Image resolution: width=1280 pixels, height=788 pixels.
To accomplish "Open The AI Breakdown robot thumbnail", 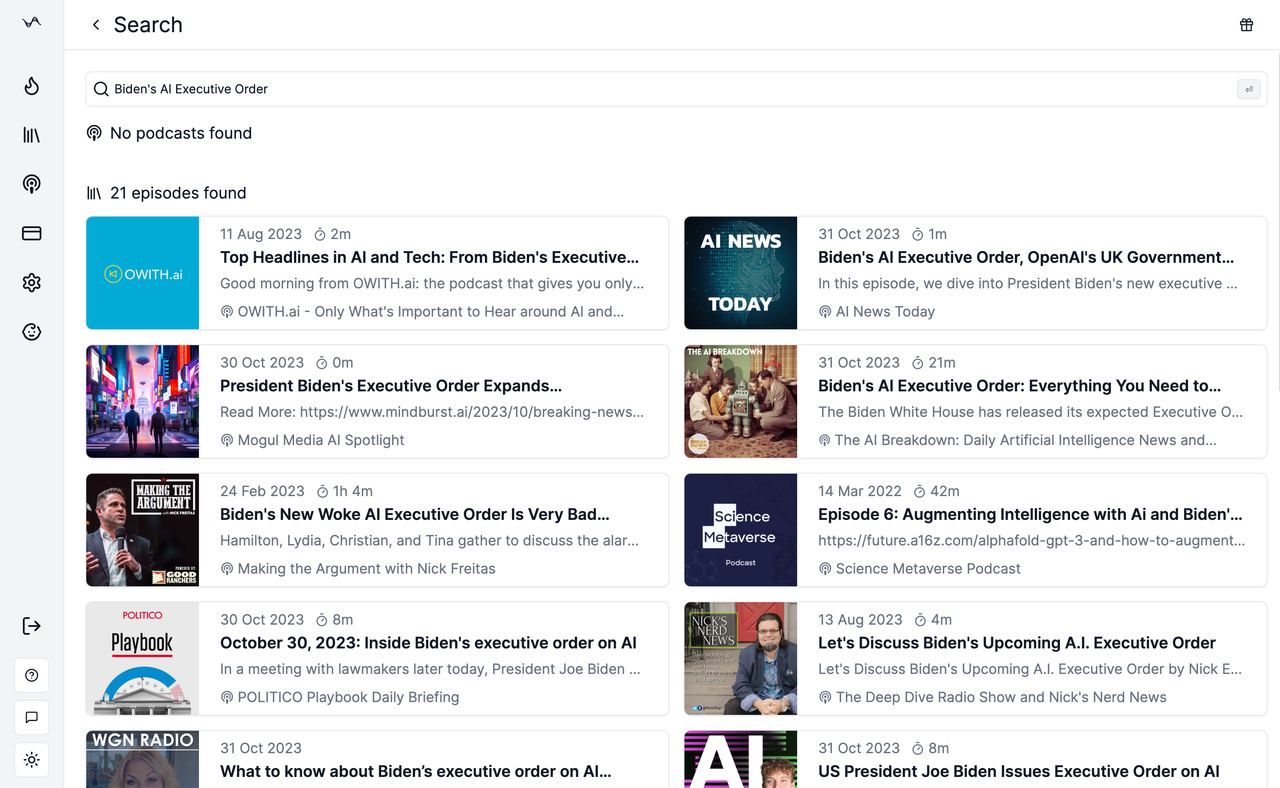I will (x=741, y=402).
